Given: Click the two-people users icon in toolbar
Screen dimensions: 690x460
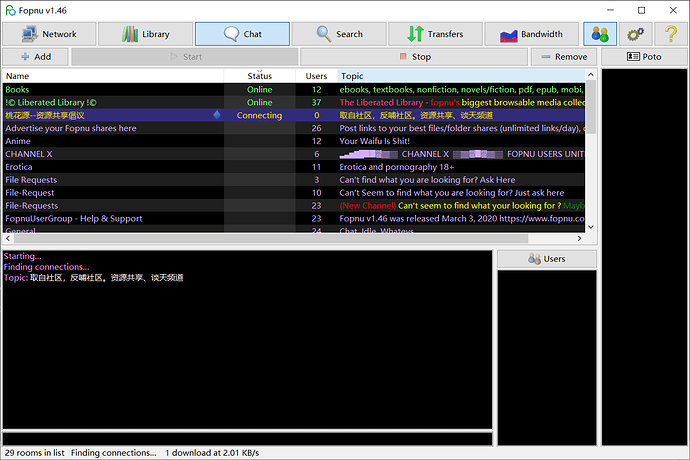Looking at the screenshot, I should [600, 34].
